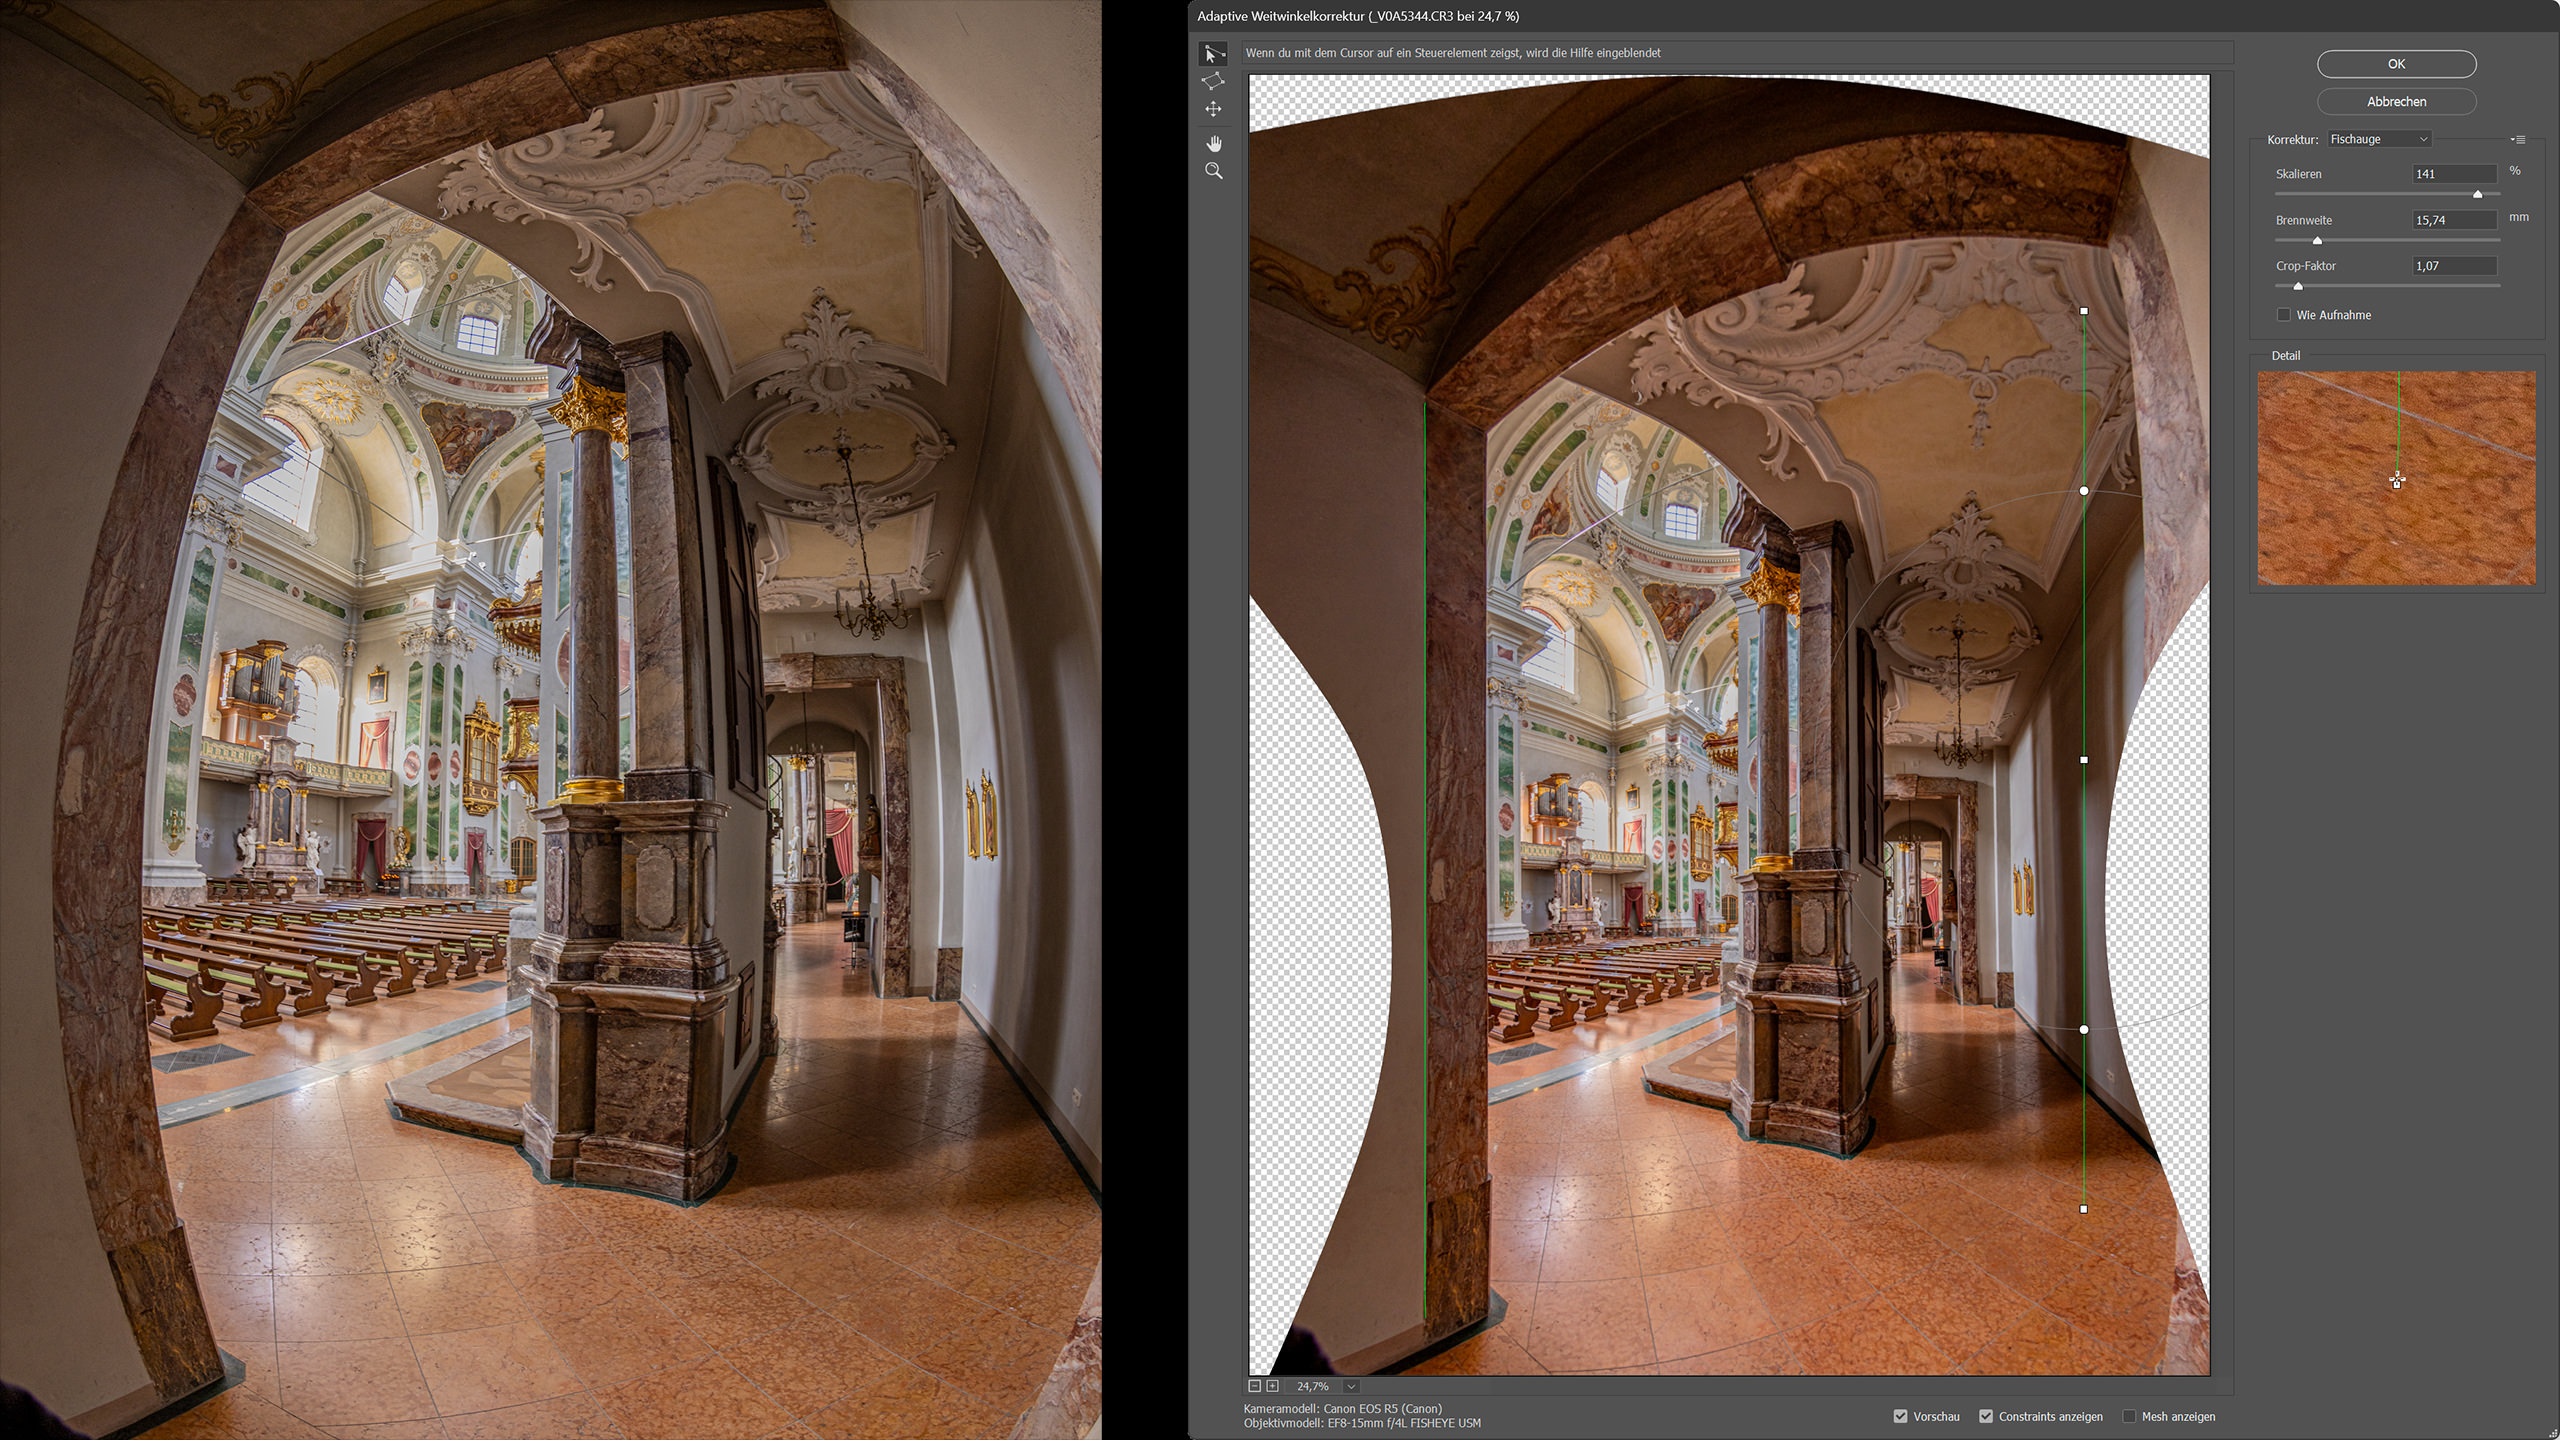
Task: Select the Move tool
Action: click(x=1212, y=109)
